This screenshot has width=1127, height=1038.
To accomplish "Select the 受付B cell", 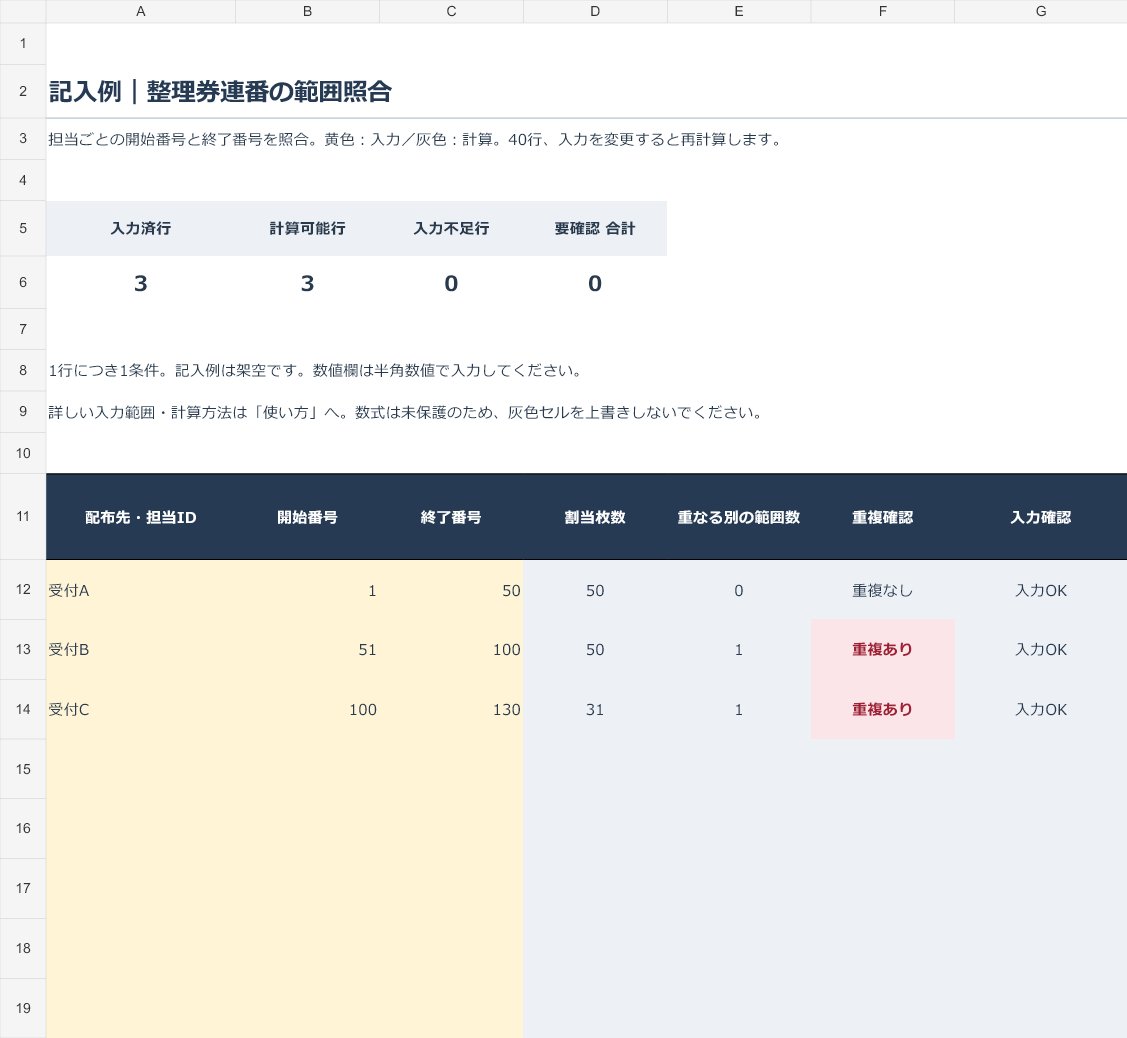I will click(x=141, y=650).
